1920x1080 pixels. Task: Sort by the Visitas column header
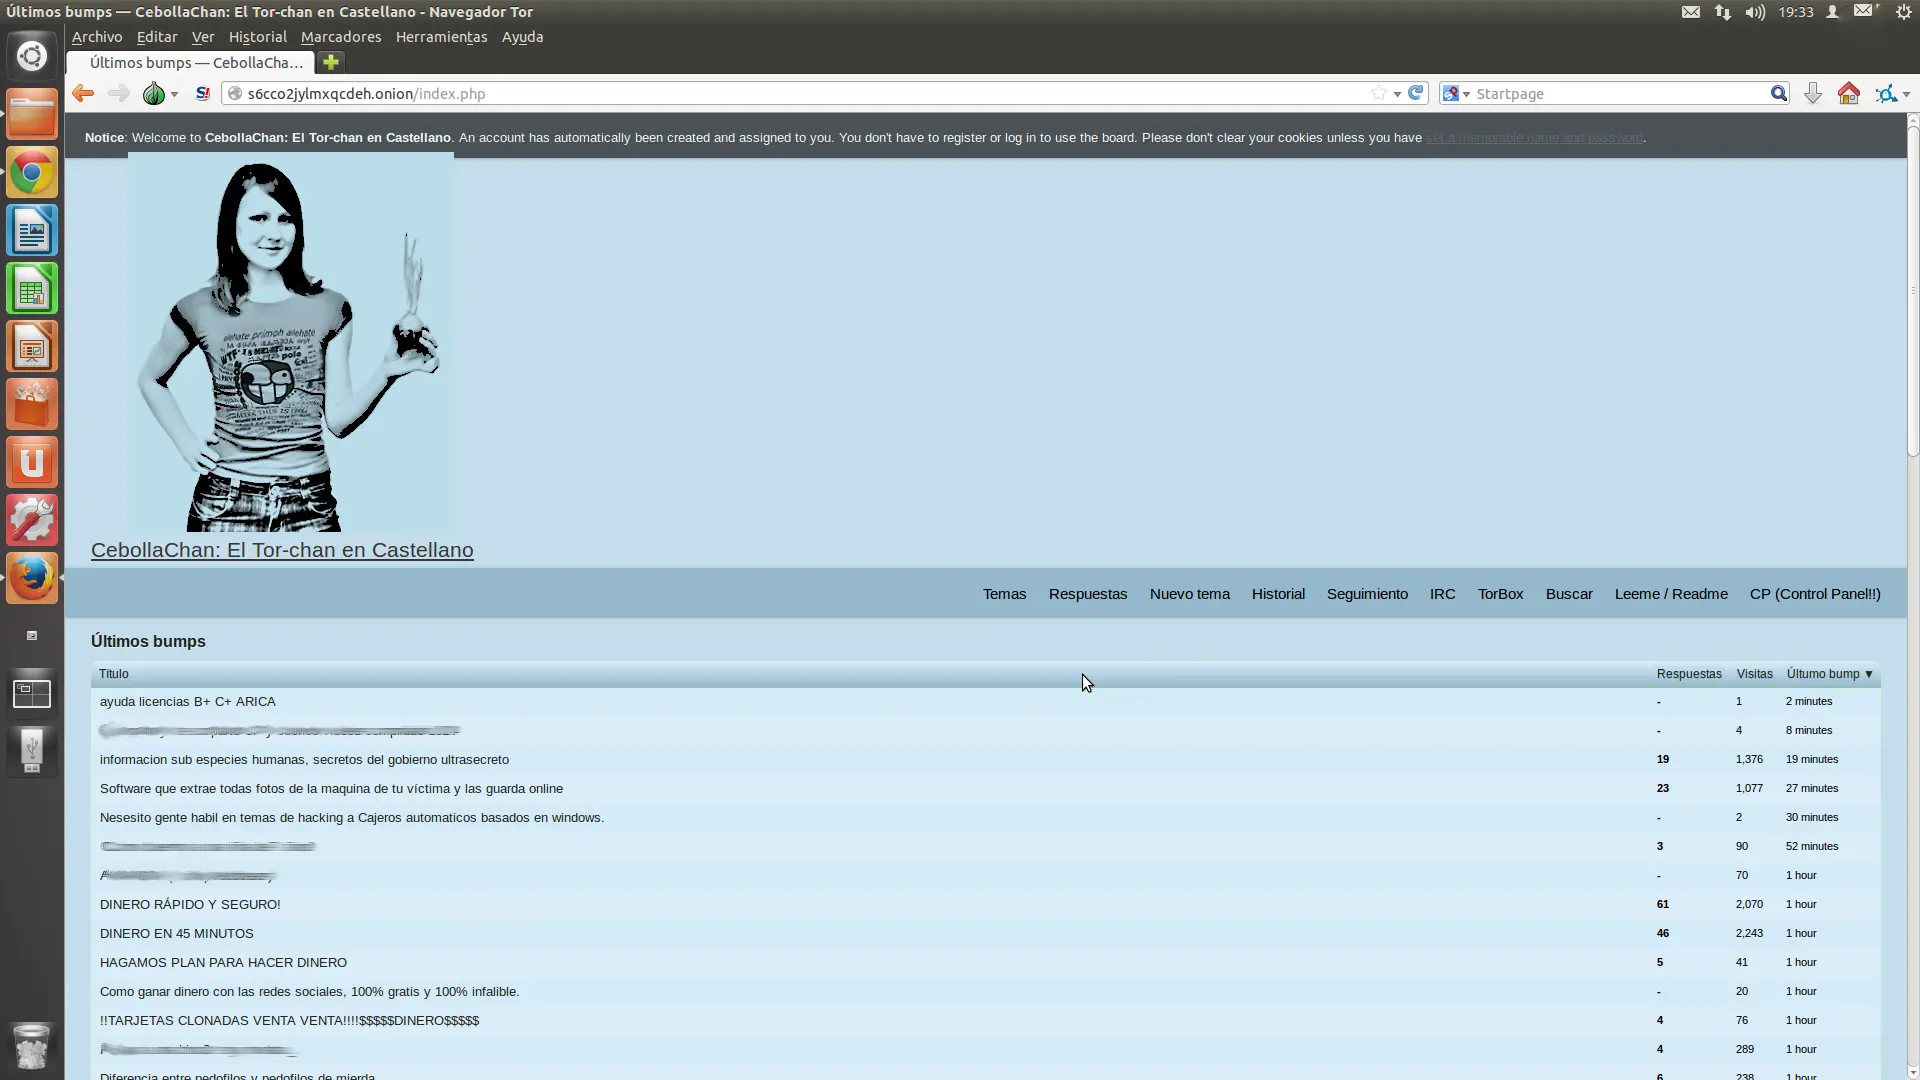(1754, 674)
